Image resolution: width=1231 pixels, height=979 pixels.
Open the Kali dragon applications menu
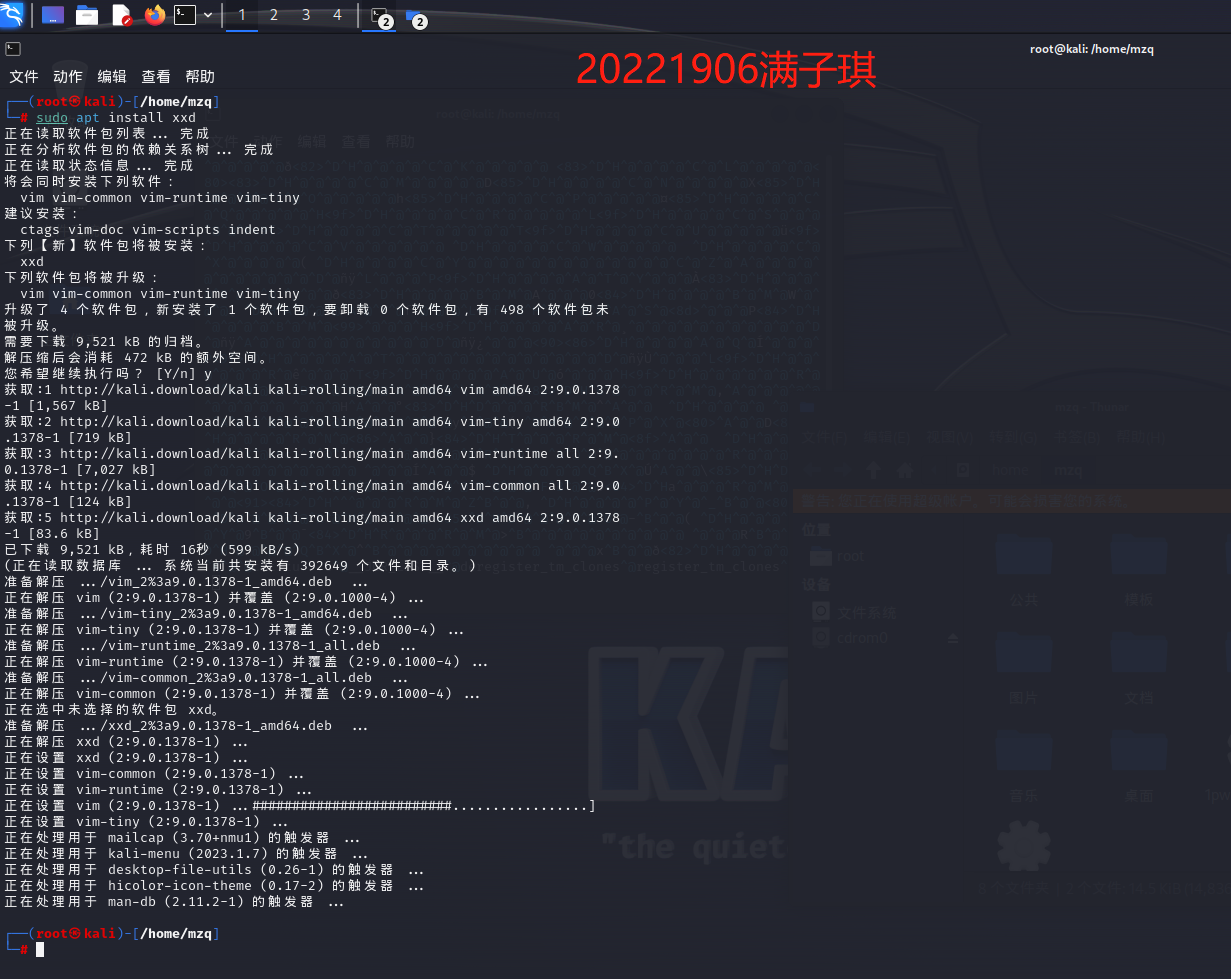pyautogui.click(x=12, y=15)
